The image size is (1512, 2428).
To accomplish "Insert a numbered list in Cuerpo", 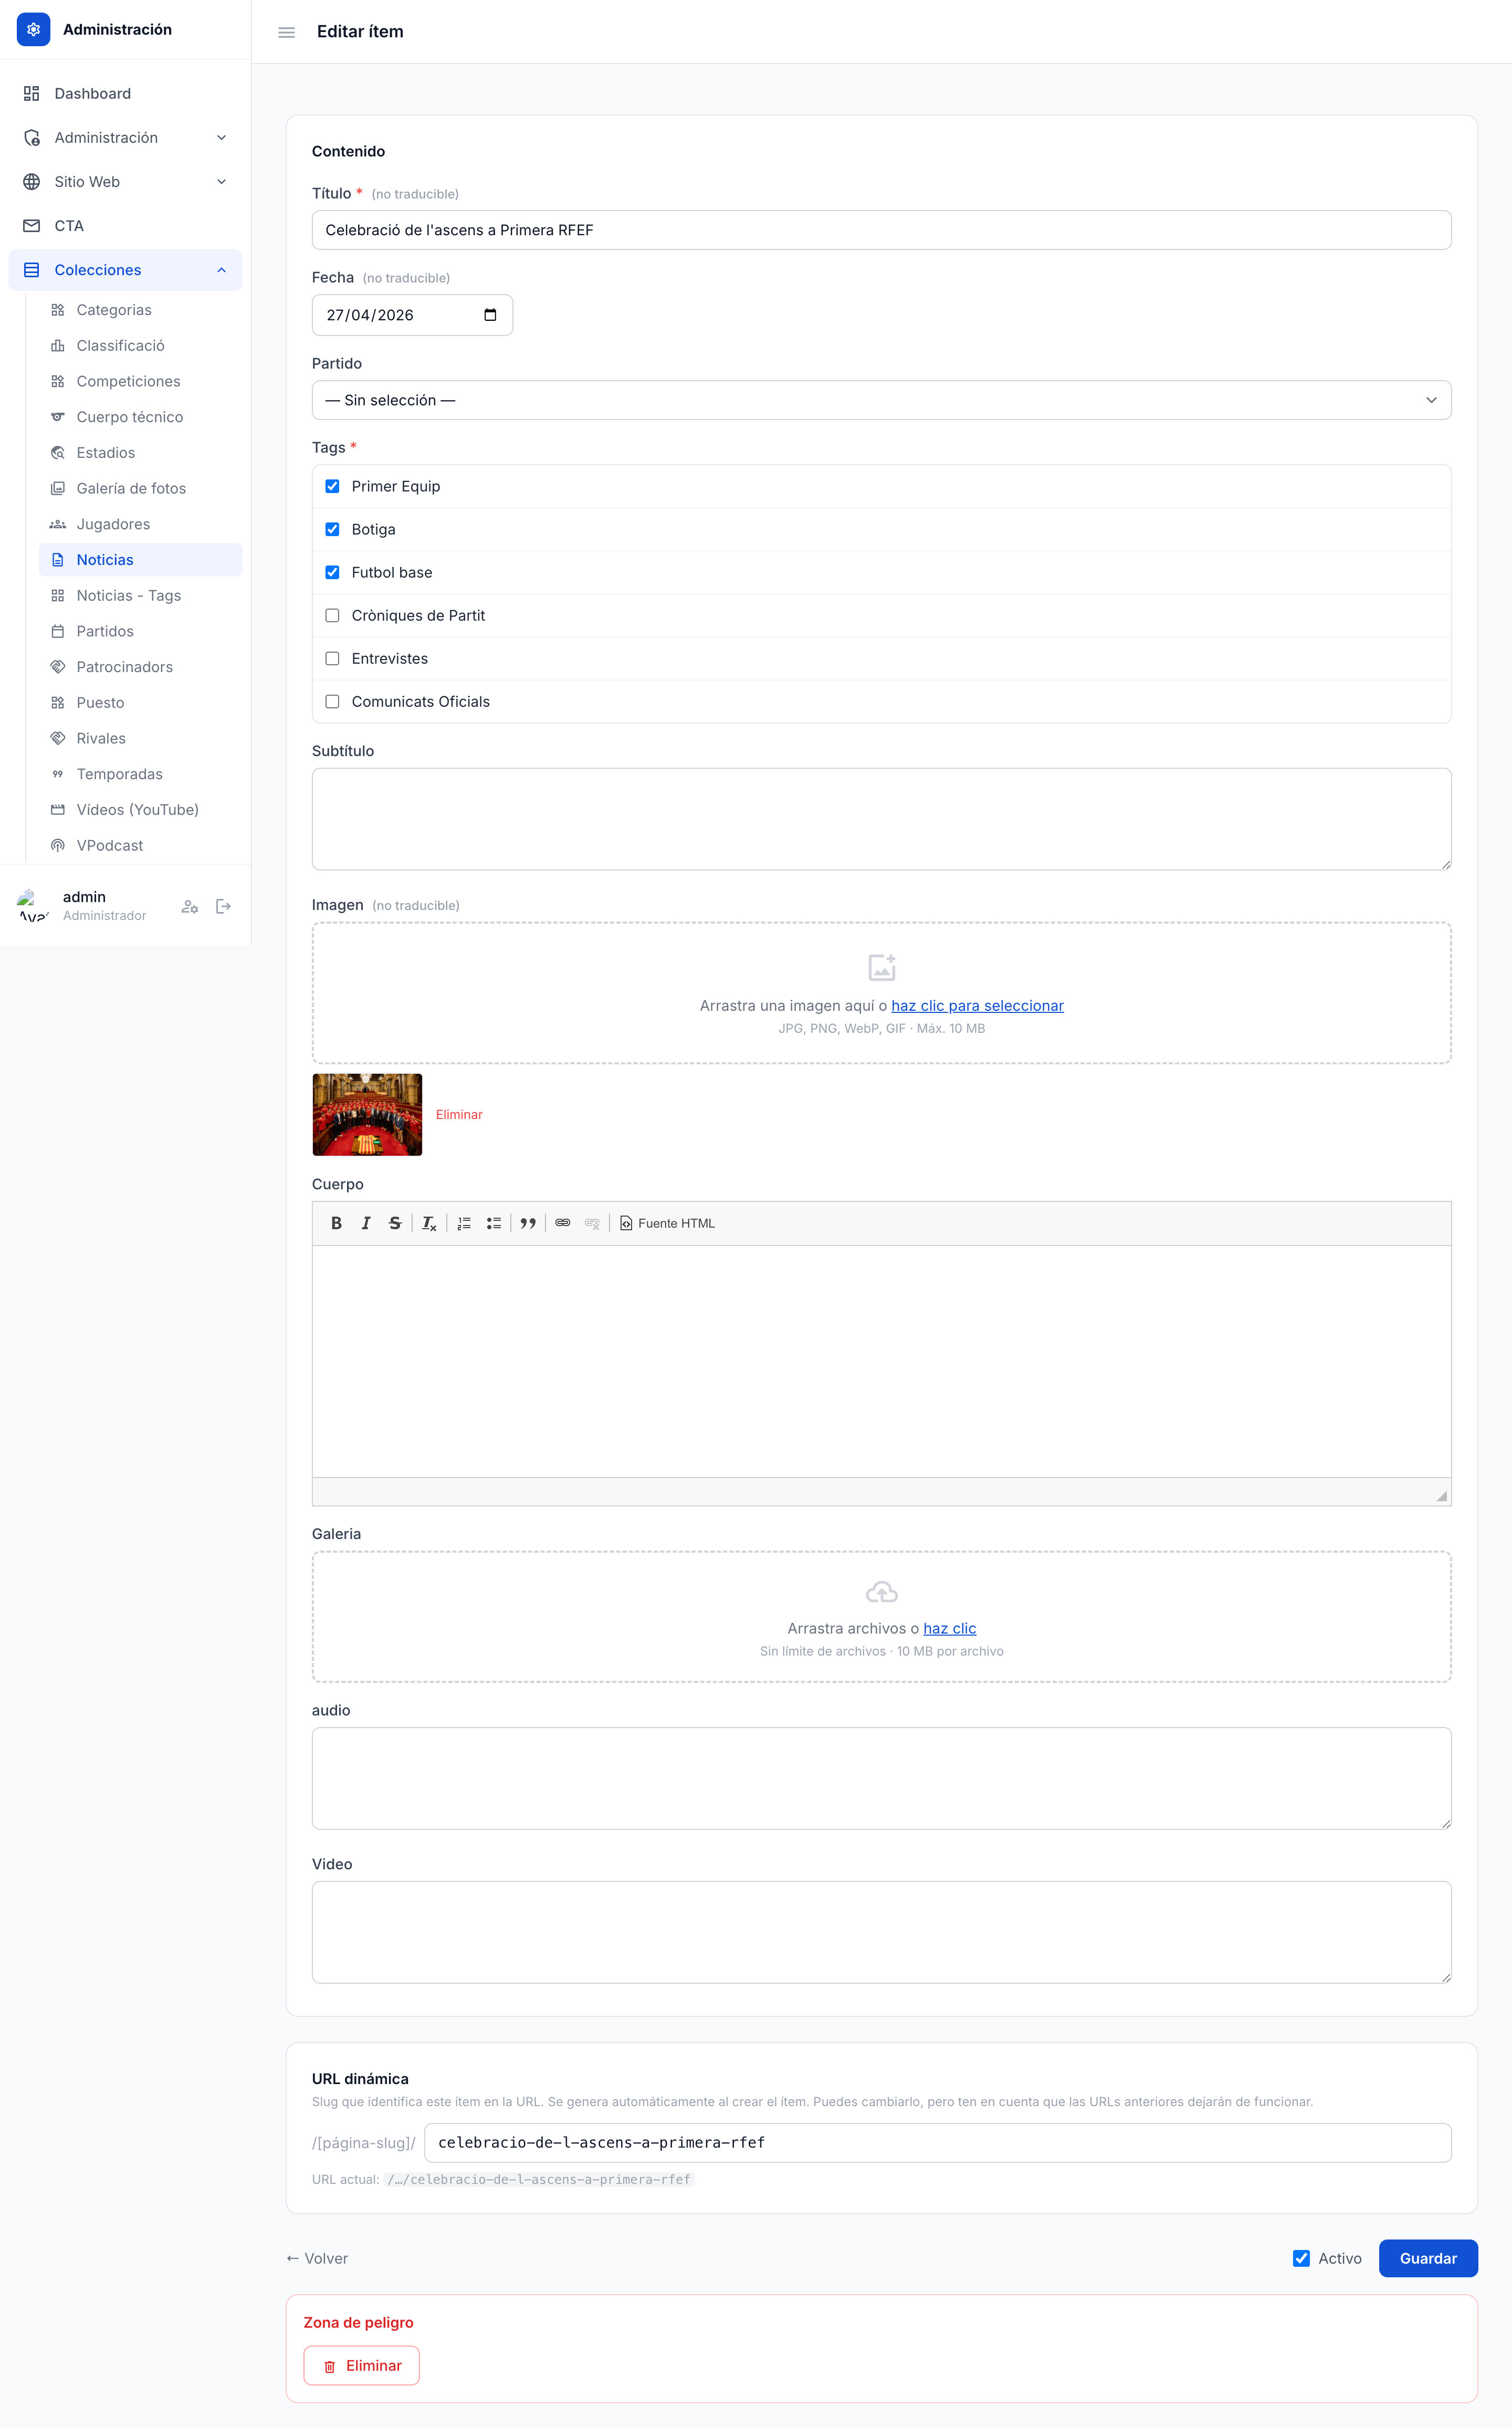I will tap(464, 1223).
